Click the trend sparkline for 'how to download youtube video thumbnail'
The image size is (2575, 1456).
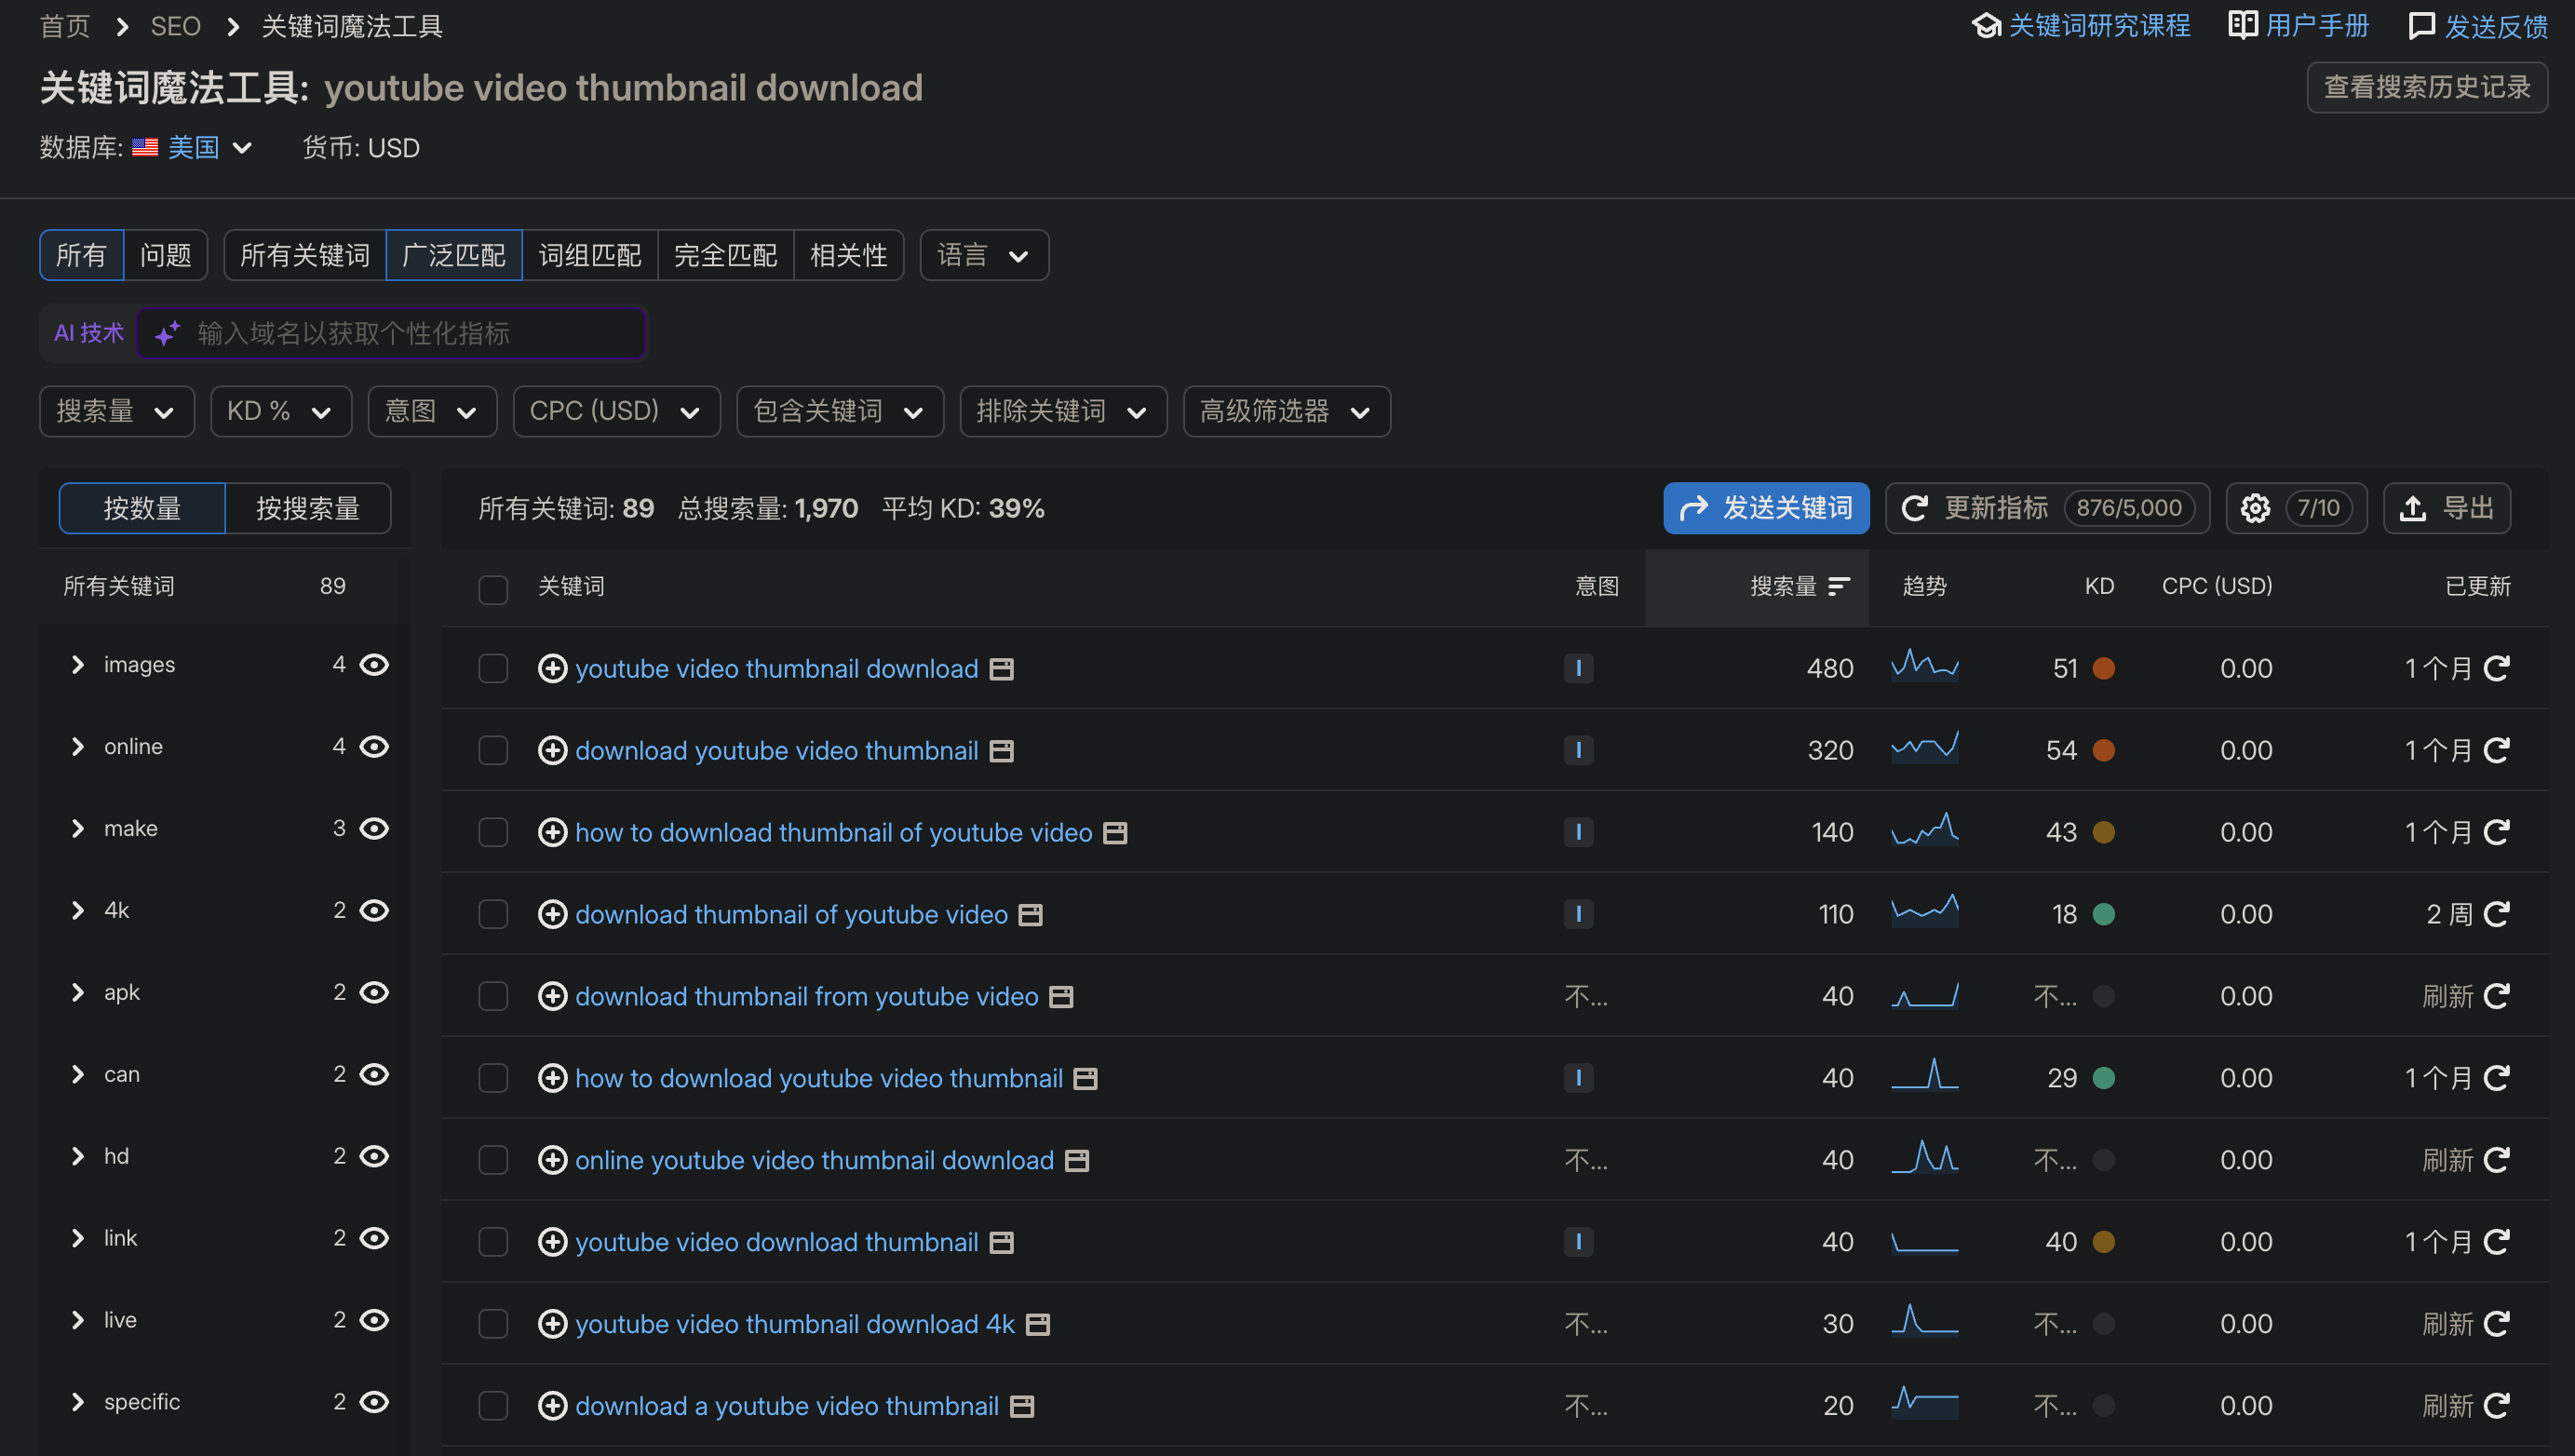coord(1924,1077)
